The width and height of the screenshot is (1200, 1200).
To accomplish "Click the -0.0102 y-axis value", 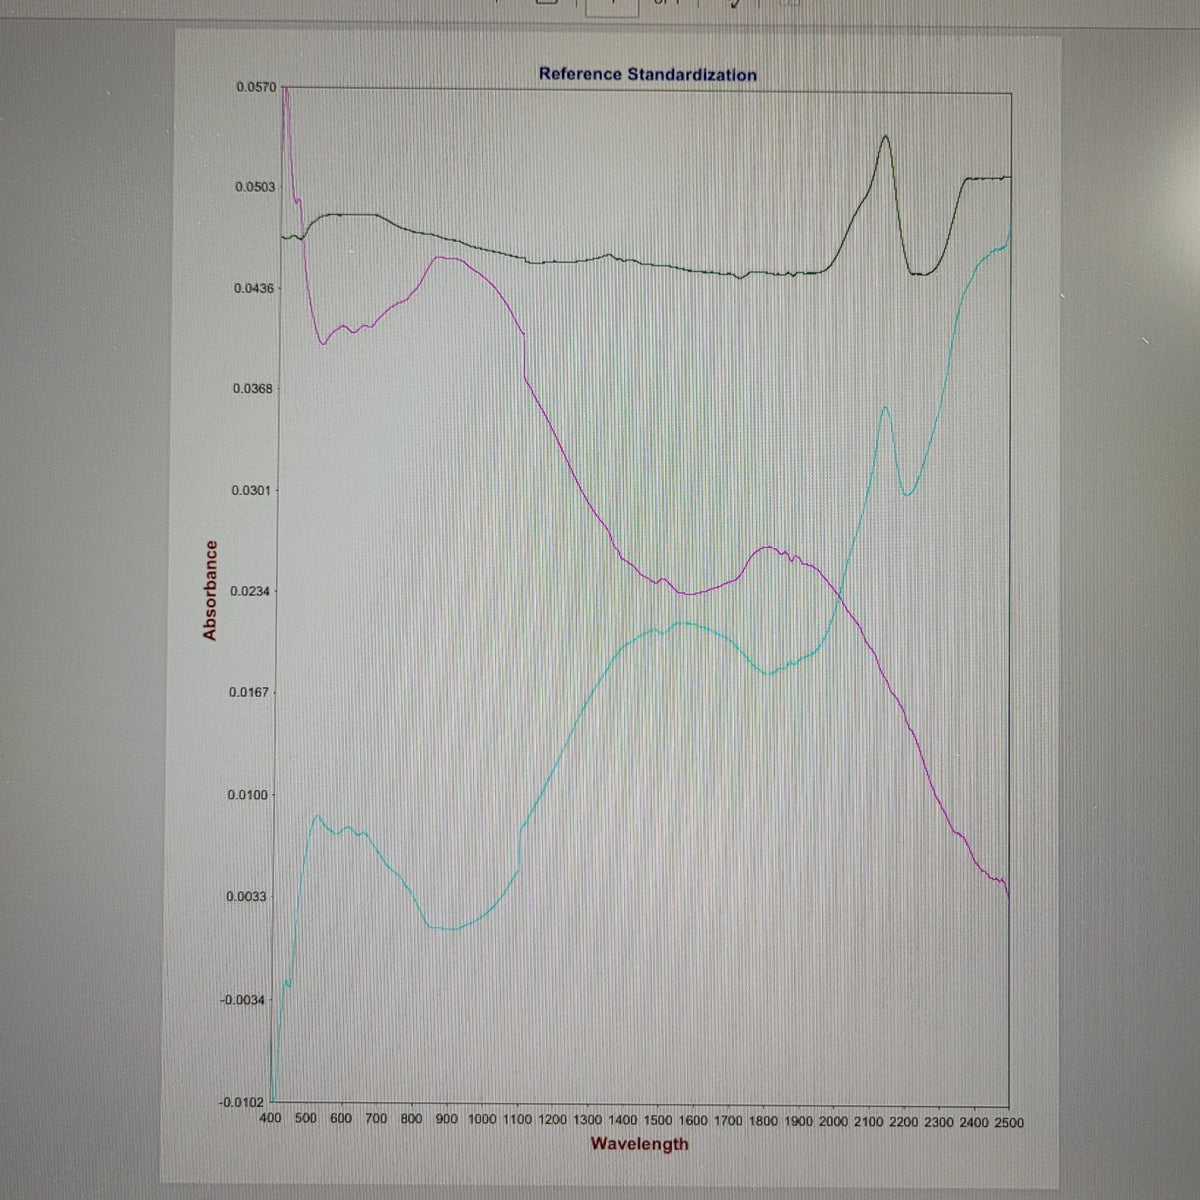I will [240, 1102].
